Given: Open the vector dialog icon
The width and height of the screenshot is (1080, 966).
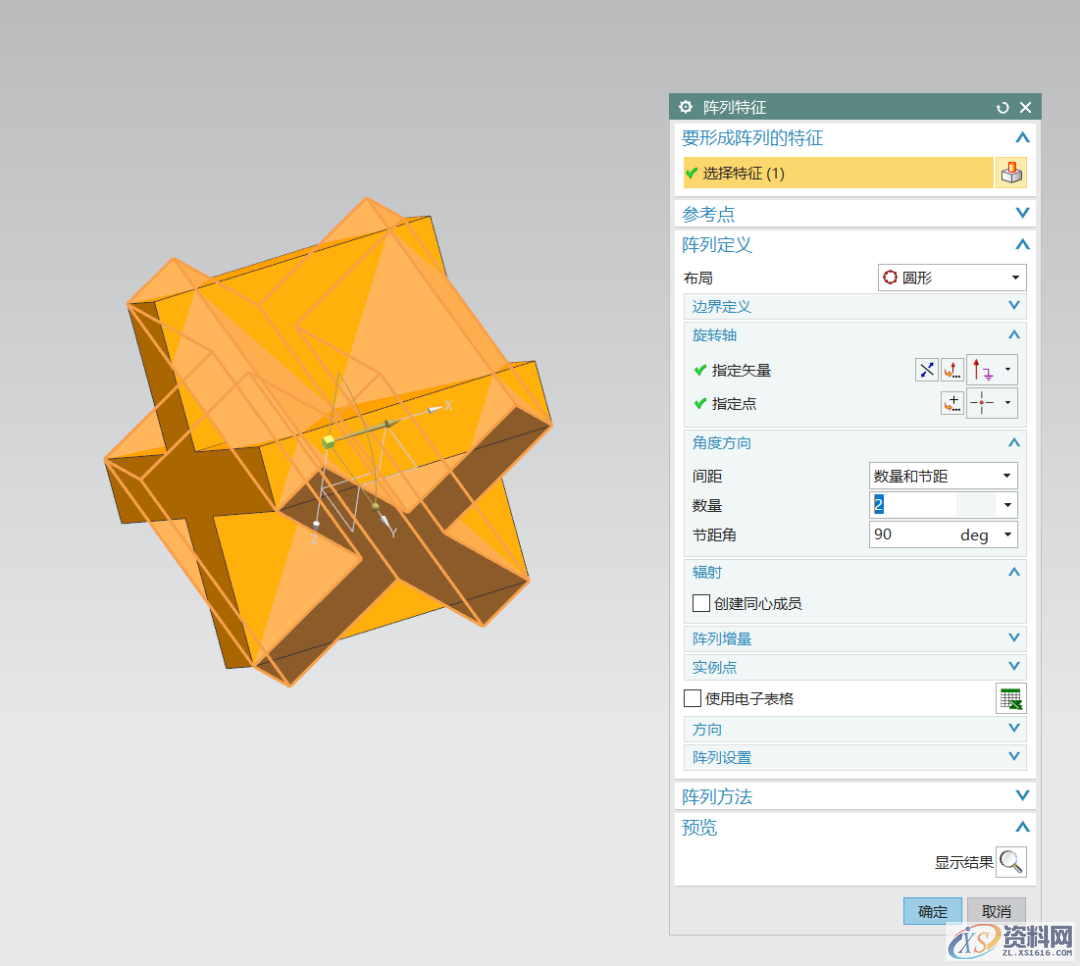Looking at the screenshot, I should click(x=952, y=370).
